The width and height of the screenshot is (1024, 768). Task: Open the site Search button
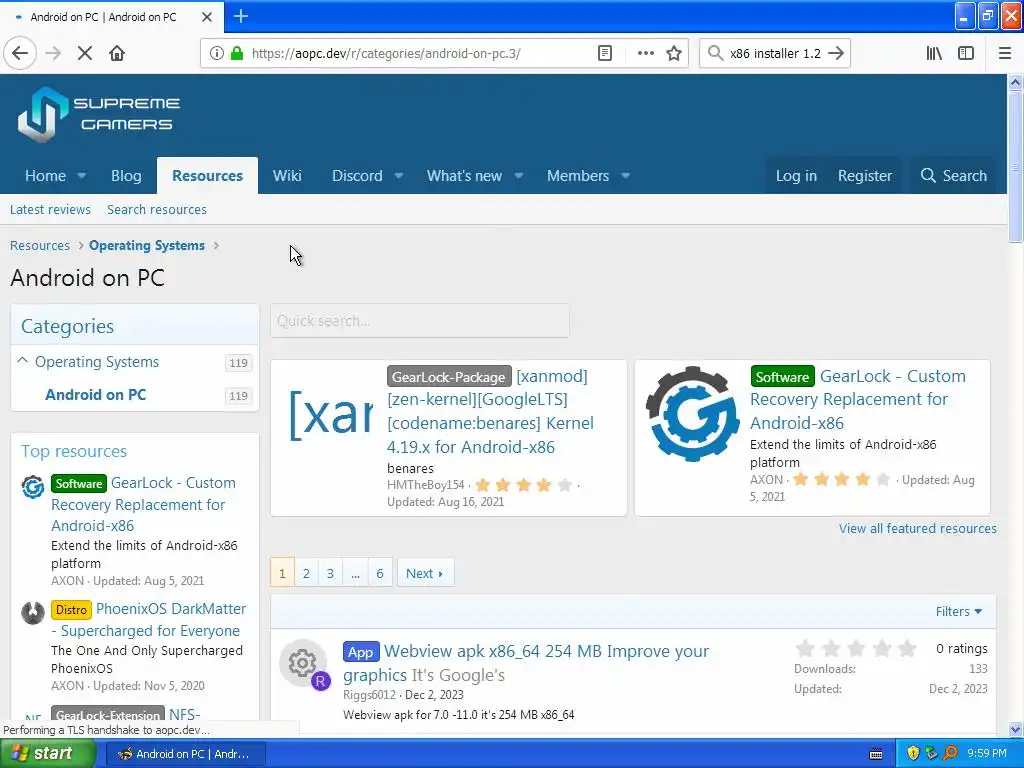[x=953, y=176]
